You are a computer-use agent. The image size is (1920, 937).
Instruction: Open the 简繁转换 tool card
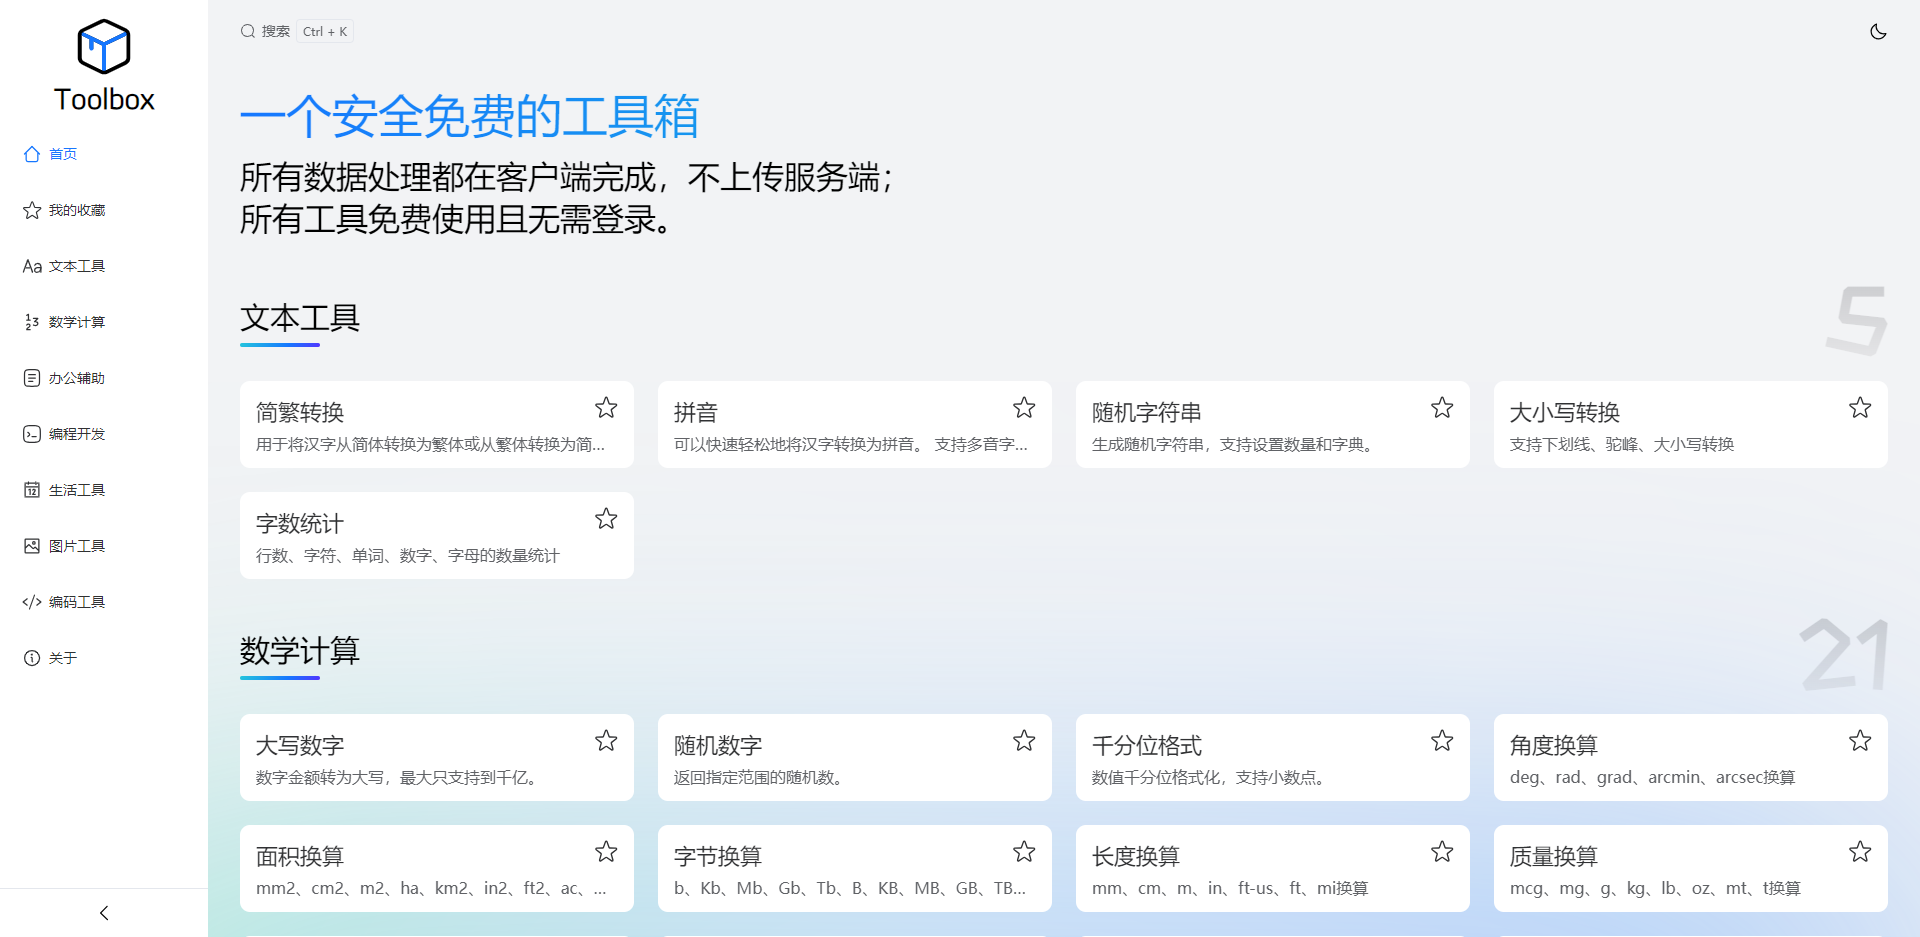(437, 424)
